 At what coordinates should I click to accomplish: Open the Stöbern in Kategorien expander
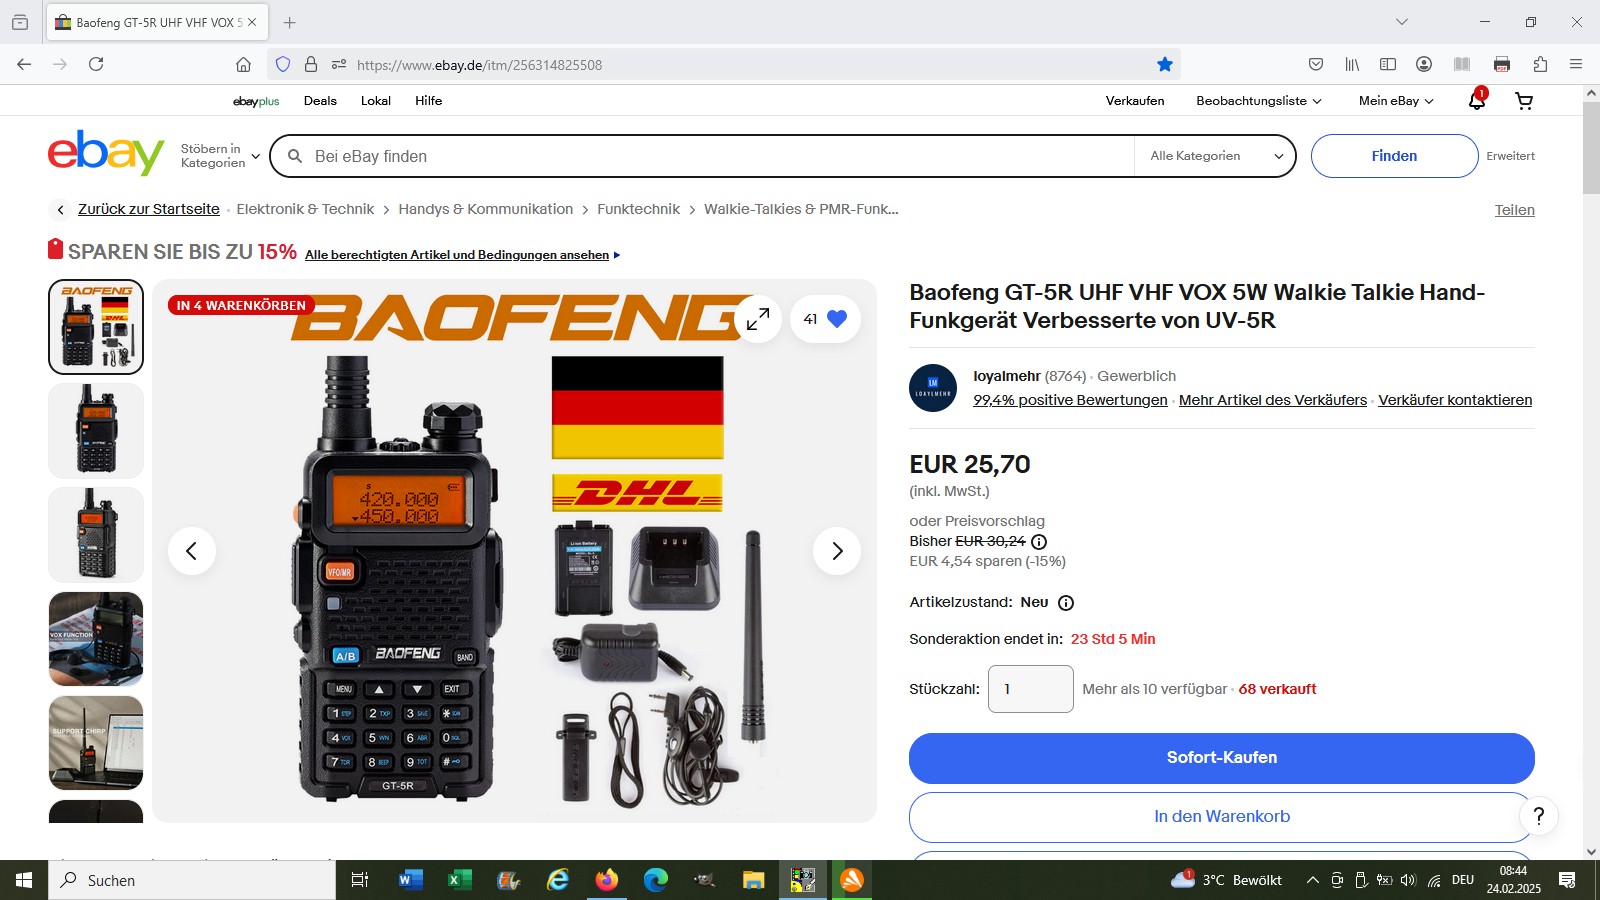coord(220,156)
